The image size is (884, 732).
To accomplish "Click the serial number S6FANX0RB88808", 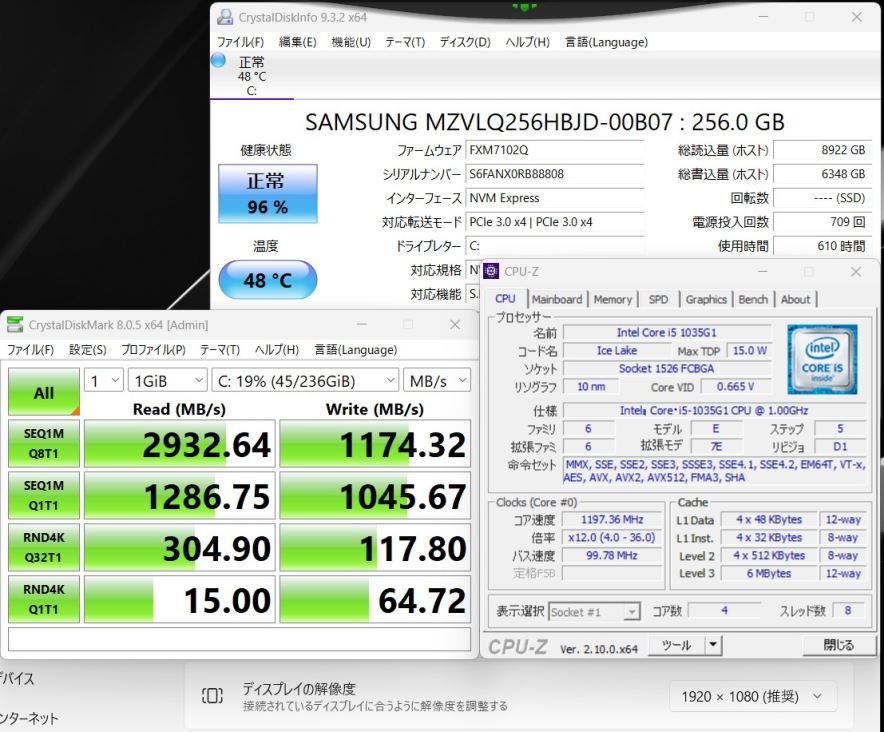I will 555,174.
